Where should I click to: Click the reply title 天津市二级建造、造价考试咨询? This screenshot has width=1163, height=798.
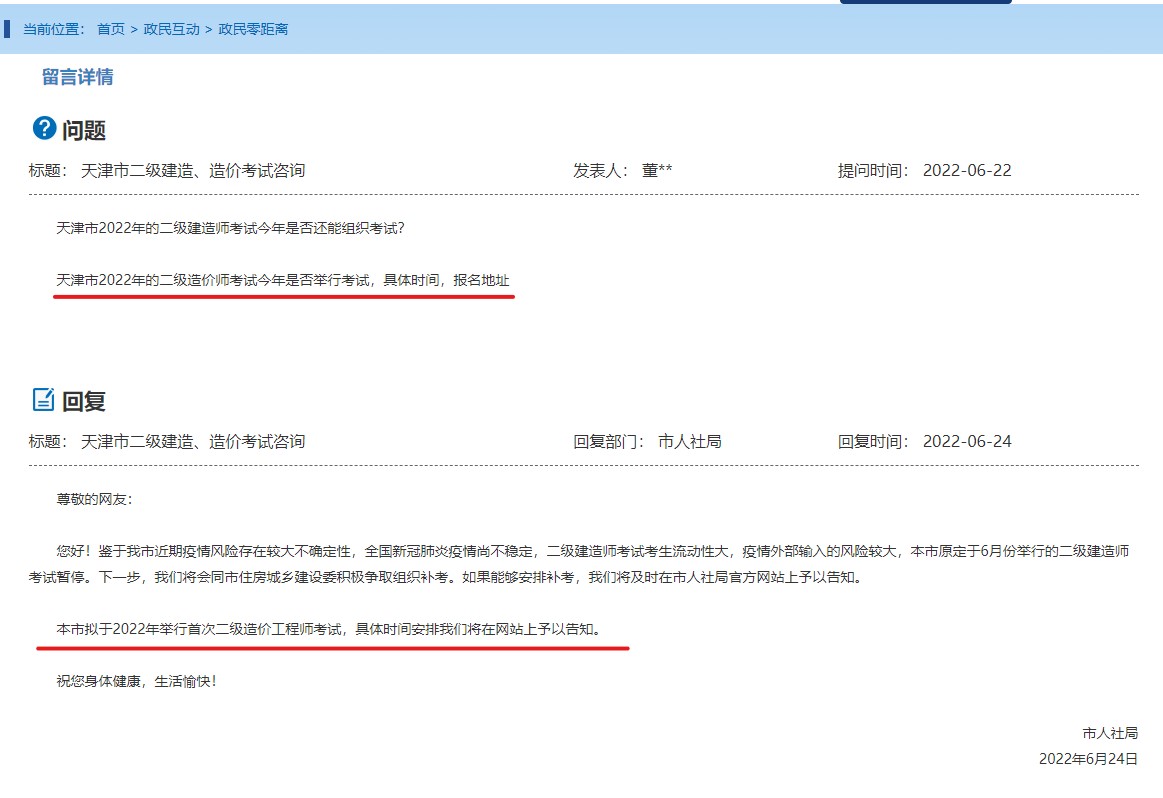(x=195, y=440)
